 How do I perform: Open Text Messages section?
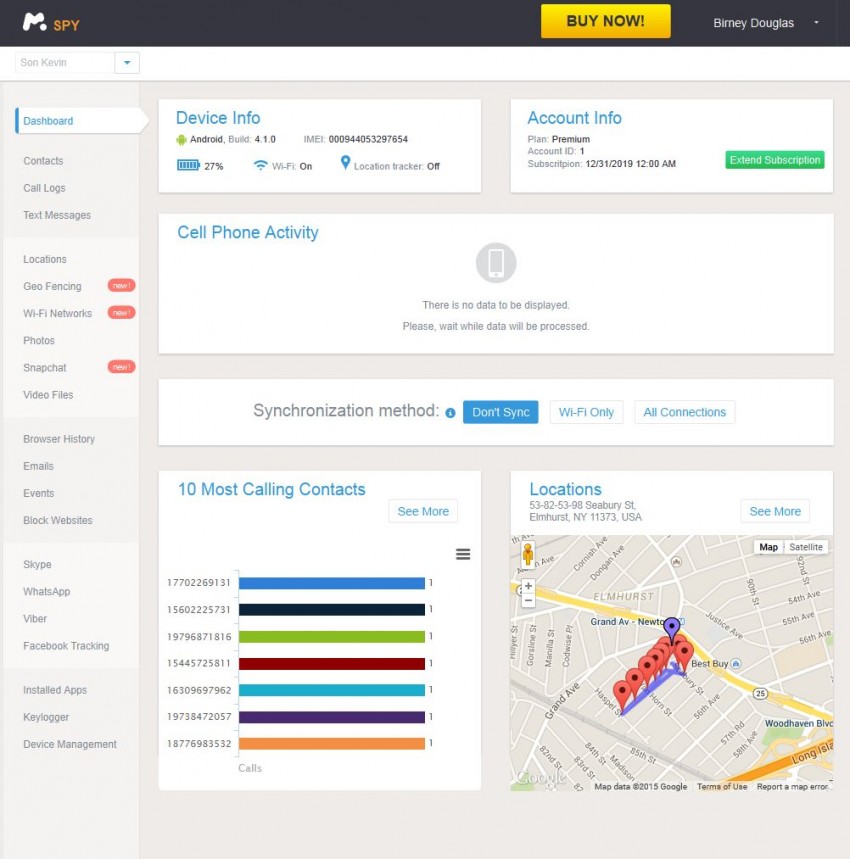click(x=57, y=215)
